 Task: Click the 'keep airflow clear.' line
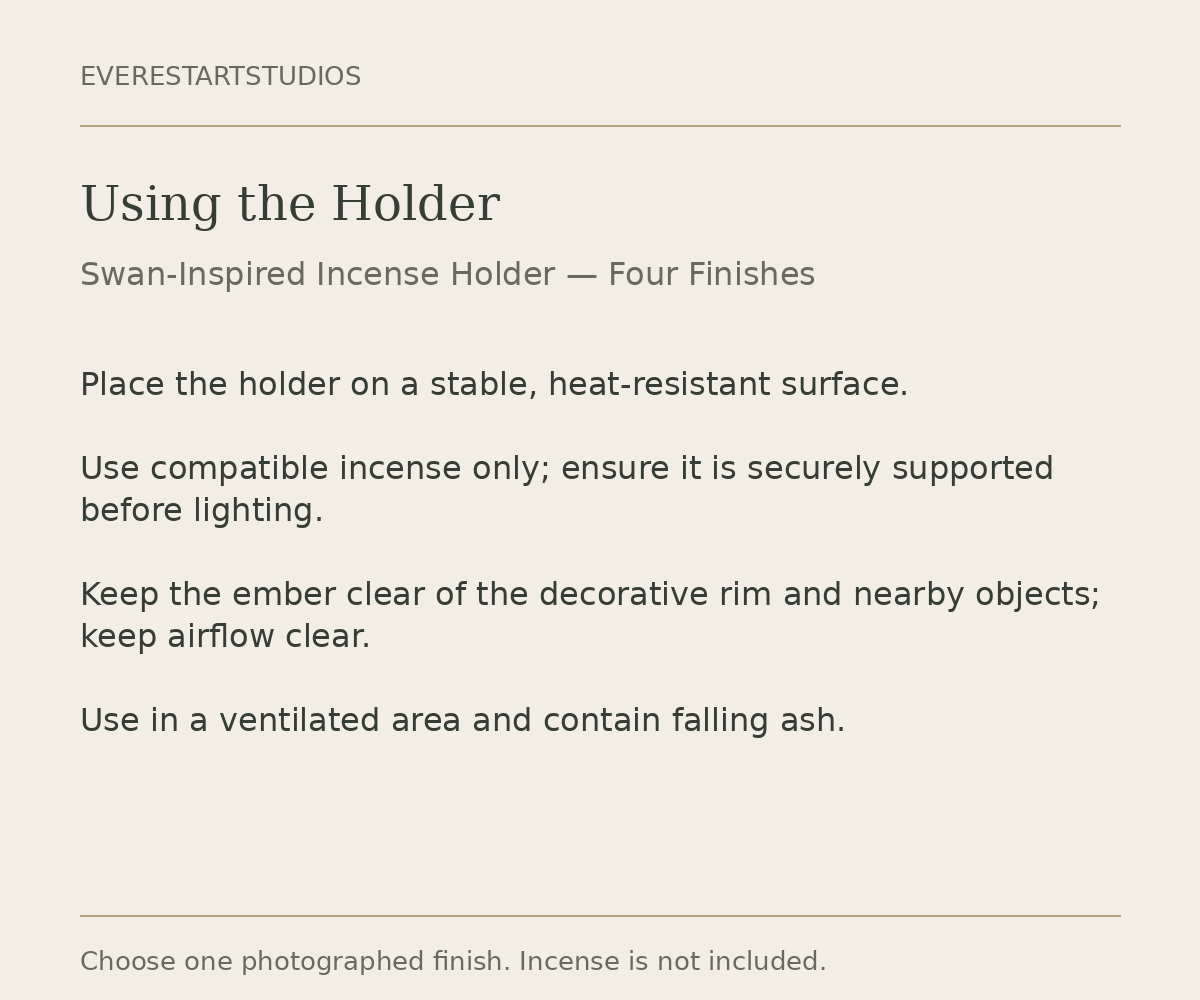[225, 637]
